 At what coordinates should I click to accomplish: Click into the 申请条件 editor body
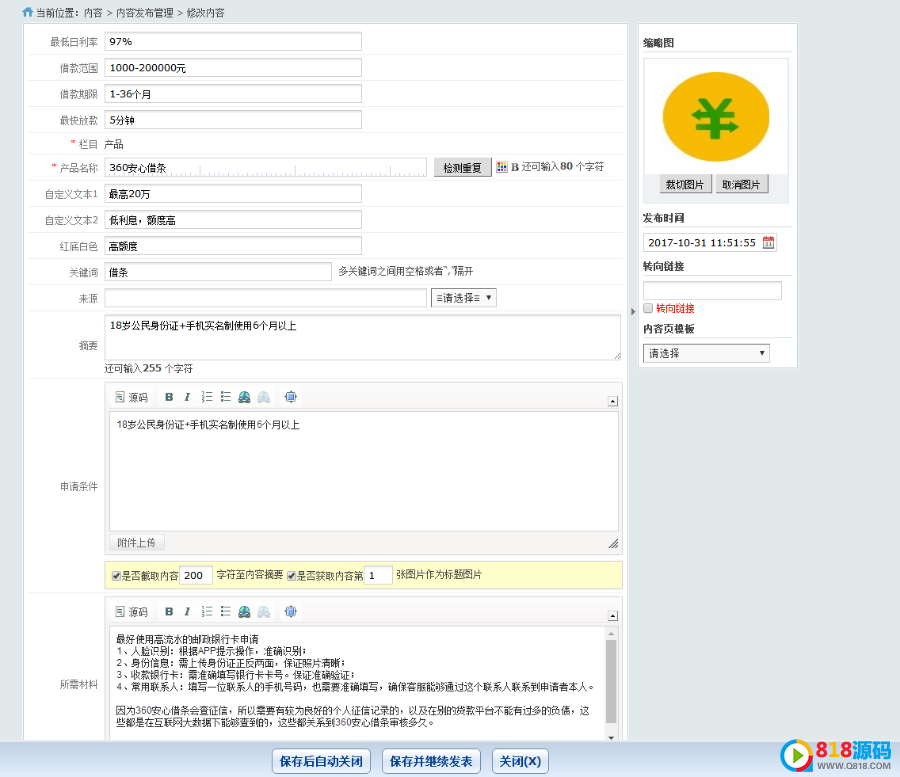(364, 471)
